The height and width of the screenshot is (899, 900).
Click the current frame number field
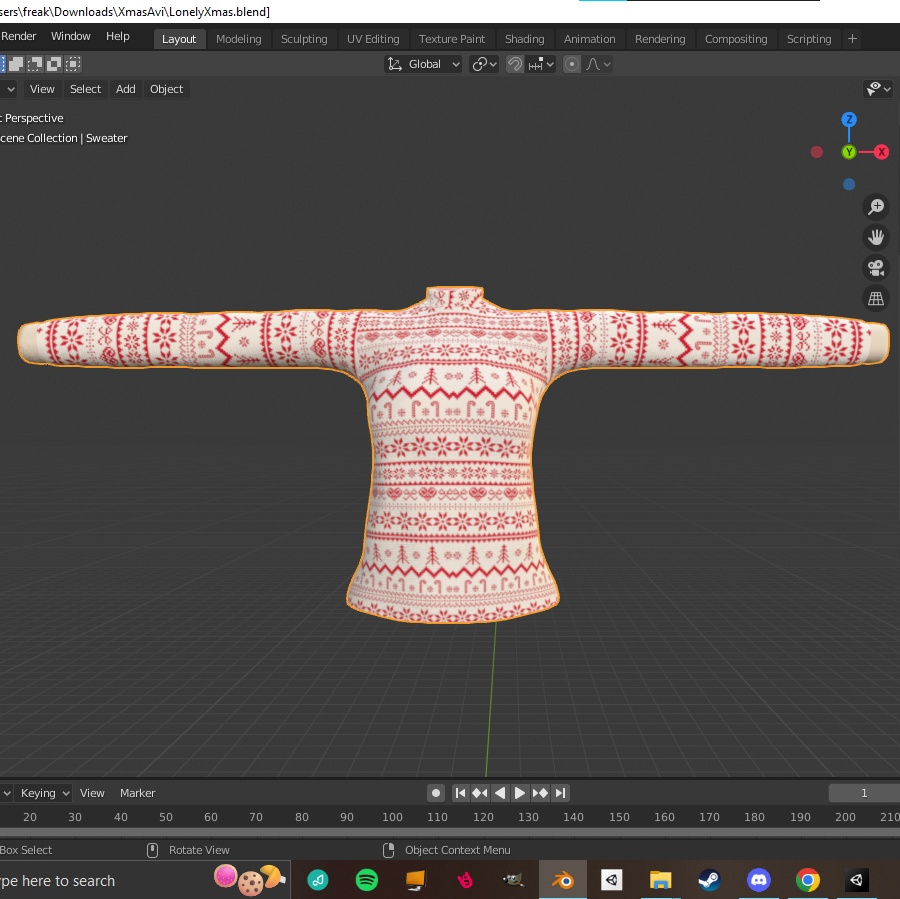863,792
